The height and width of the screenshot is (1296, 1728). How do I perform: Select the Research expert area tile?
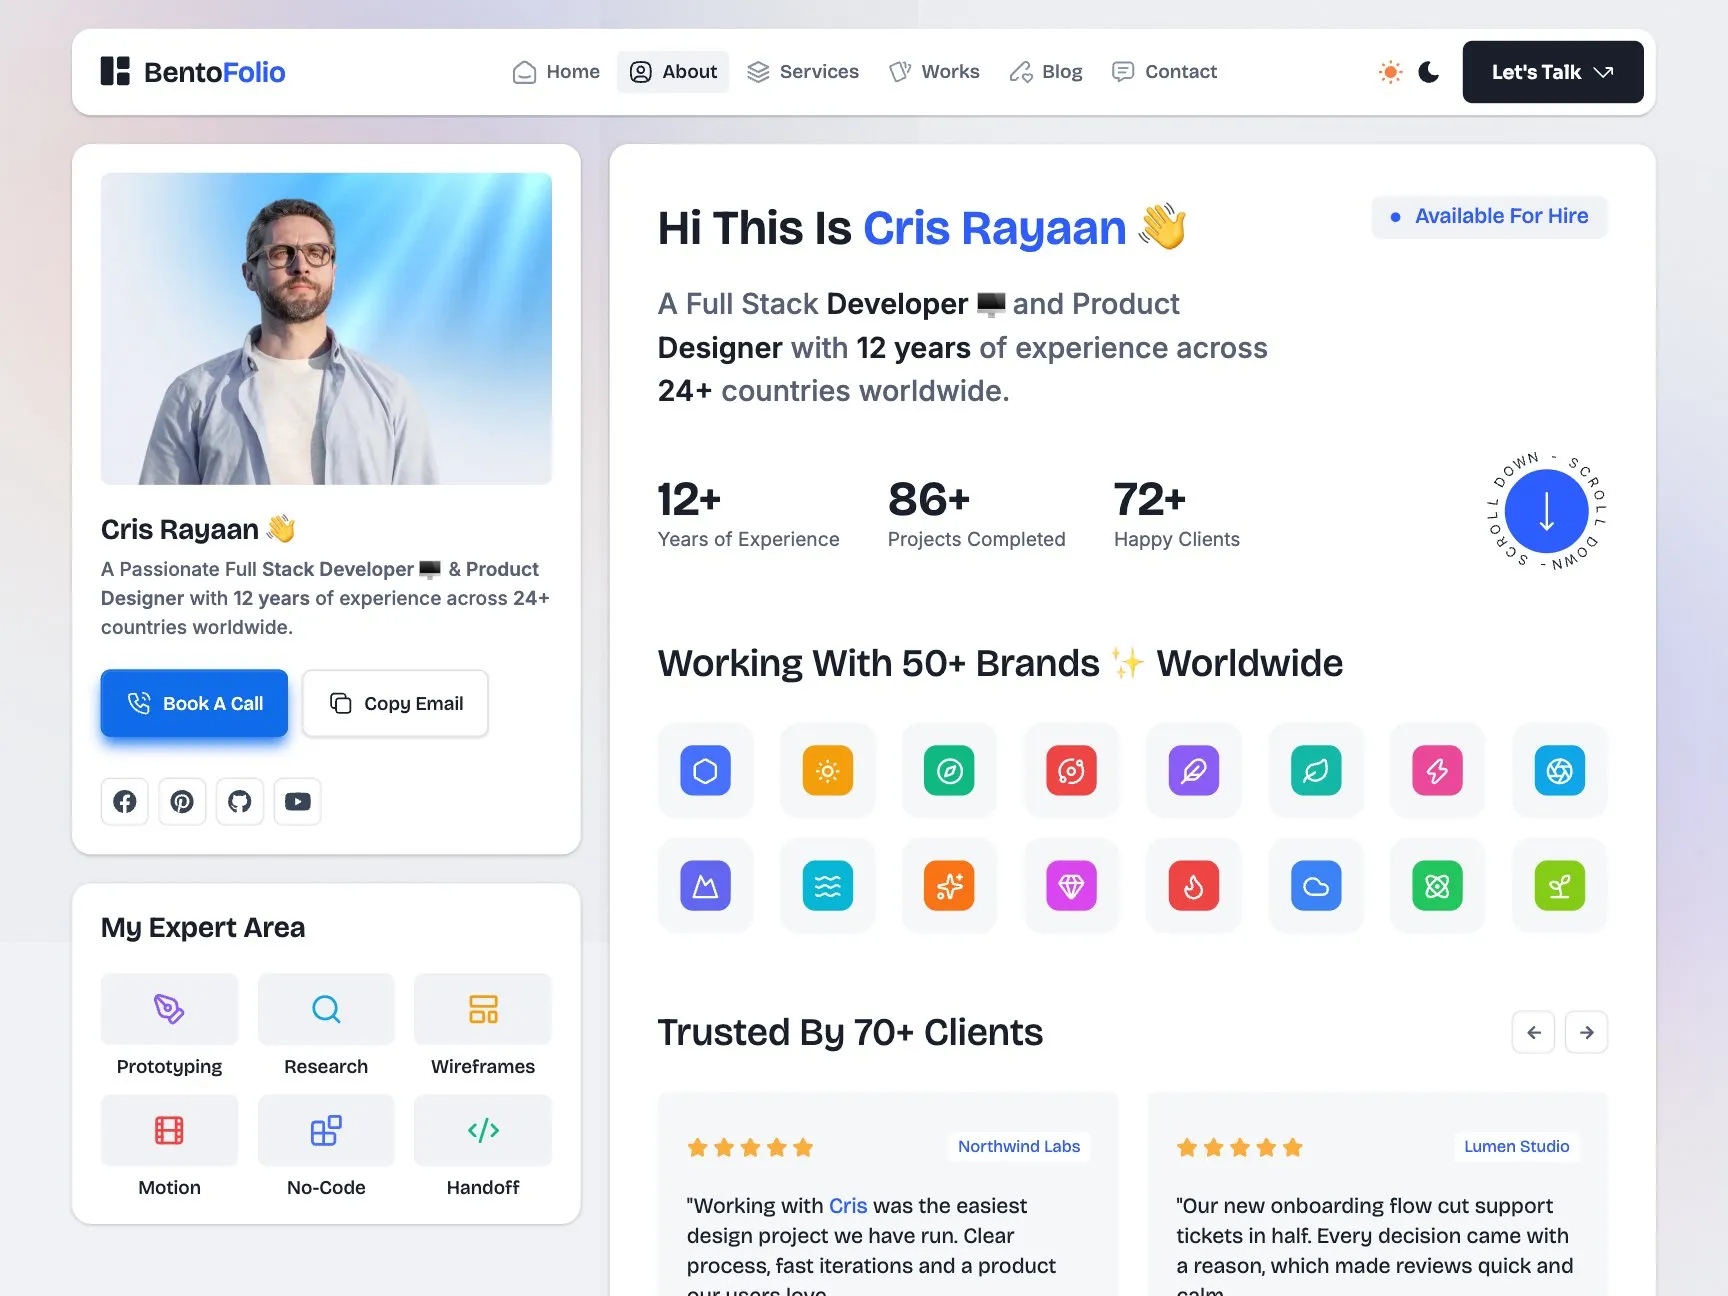pyautogui.click(x=326, y=1026)
